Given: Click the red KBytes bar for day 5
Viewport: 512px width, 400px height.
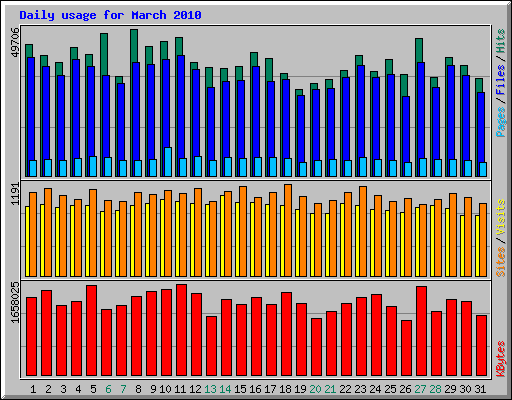Looking at the screenshot, I should (92, 331).
